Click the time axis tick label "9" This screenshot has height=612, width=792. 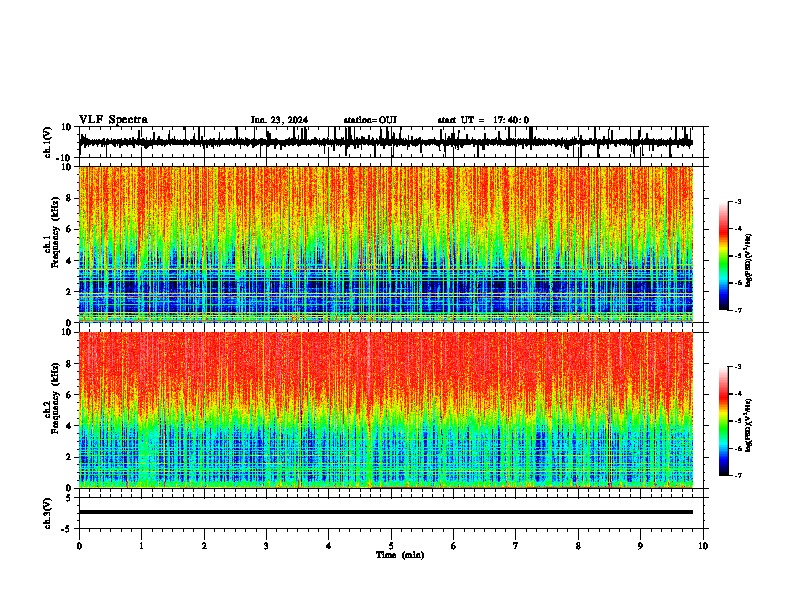[x=640, y=546]
